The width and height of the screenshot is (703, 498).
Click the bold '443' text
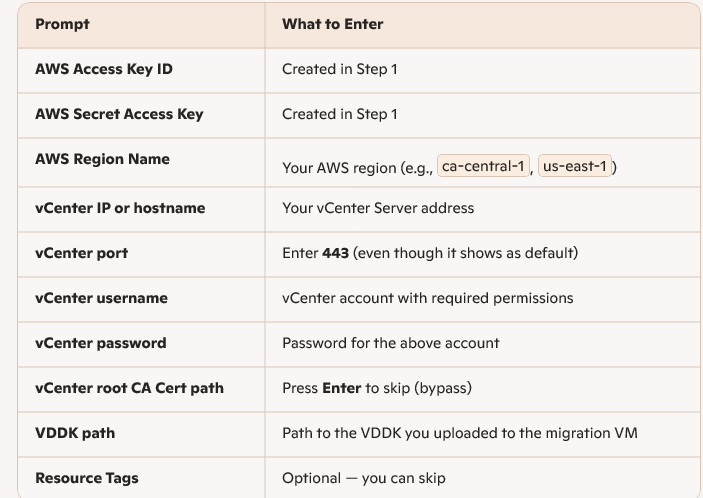click(335, 253)
